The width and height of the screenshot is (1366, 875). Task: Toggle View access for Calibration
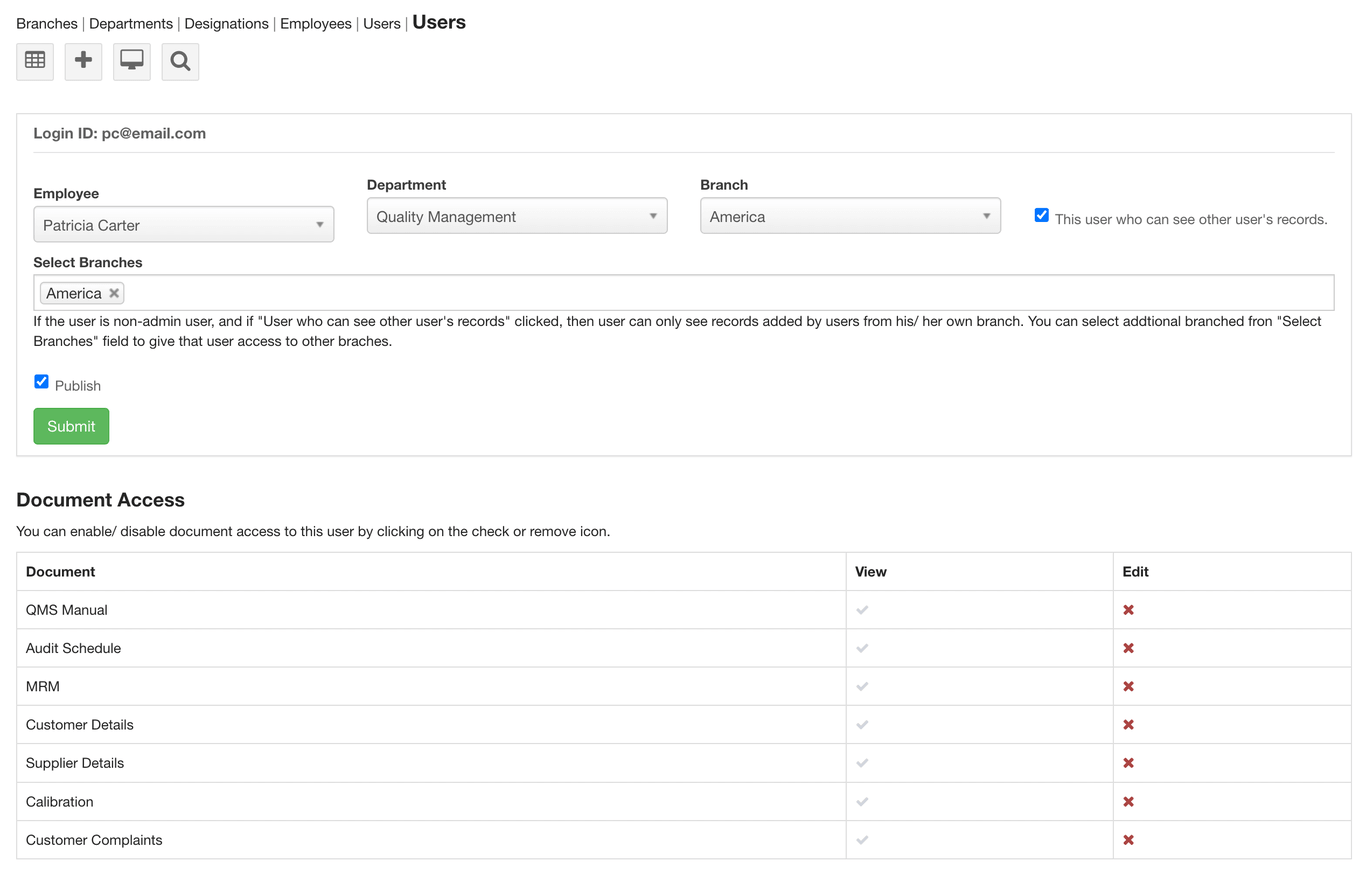[862, 802]
